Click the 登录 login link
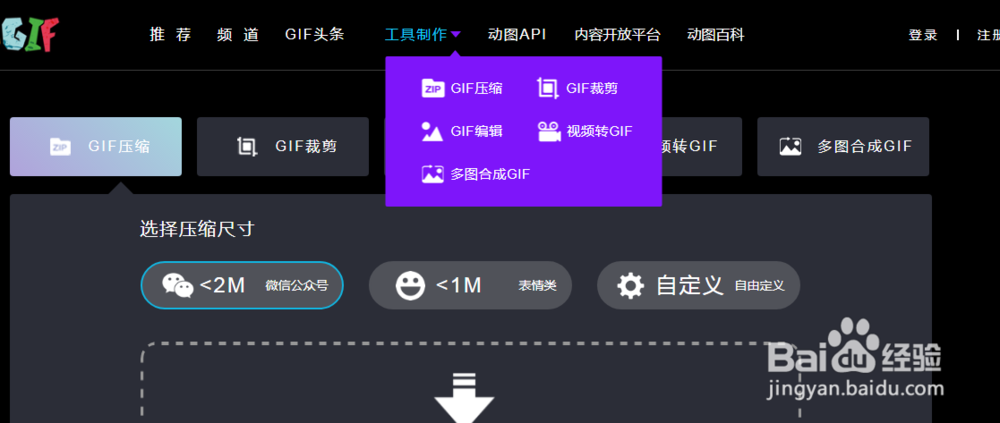Viewport: 1000px width, 423px height. point(923,35)
